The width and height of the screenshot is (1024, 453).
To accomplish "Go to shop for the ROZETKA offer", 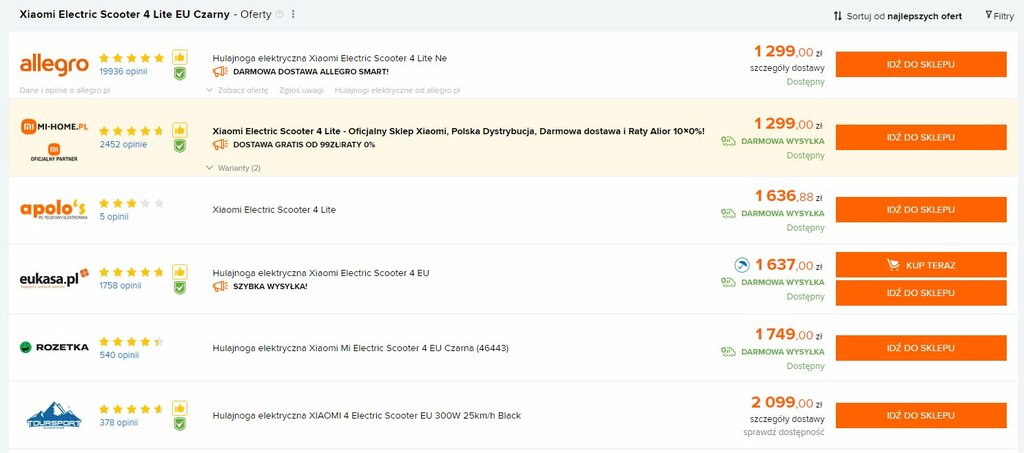I will pyautogui.click(x=921, y=348).
